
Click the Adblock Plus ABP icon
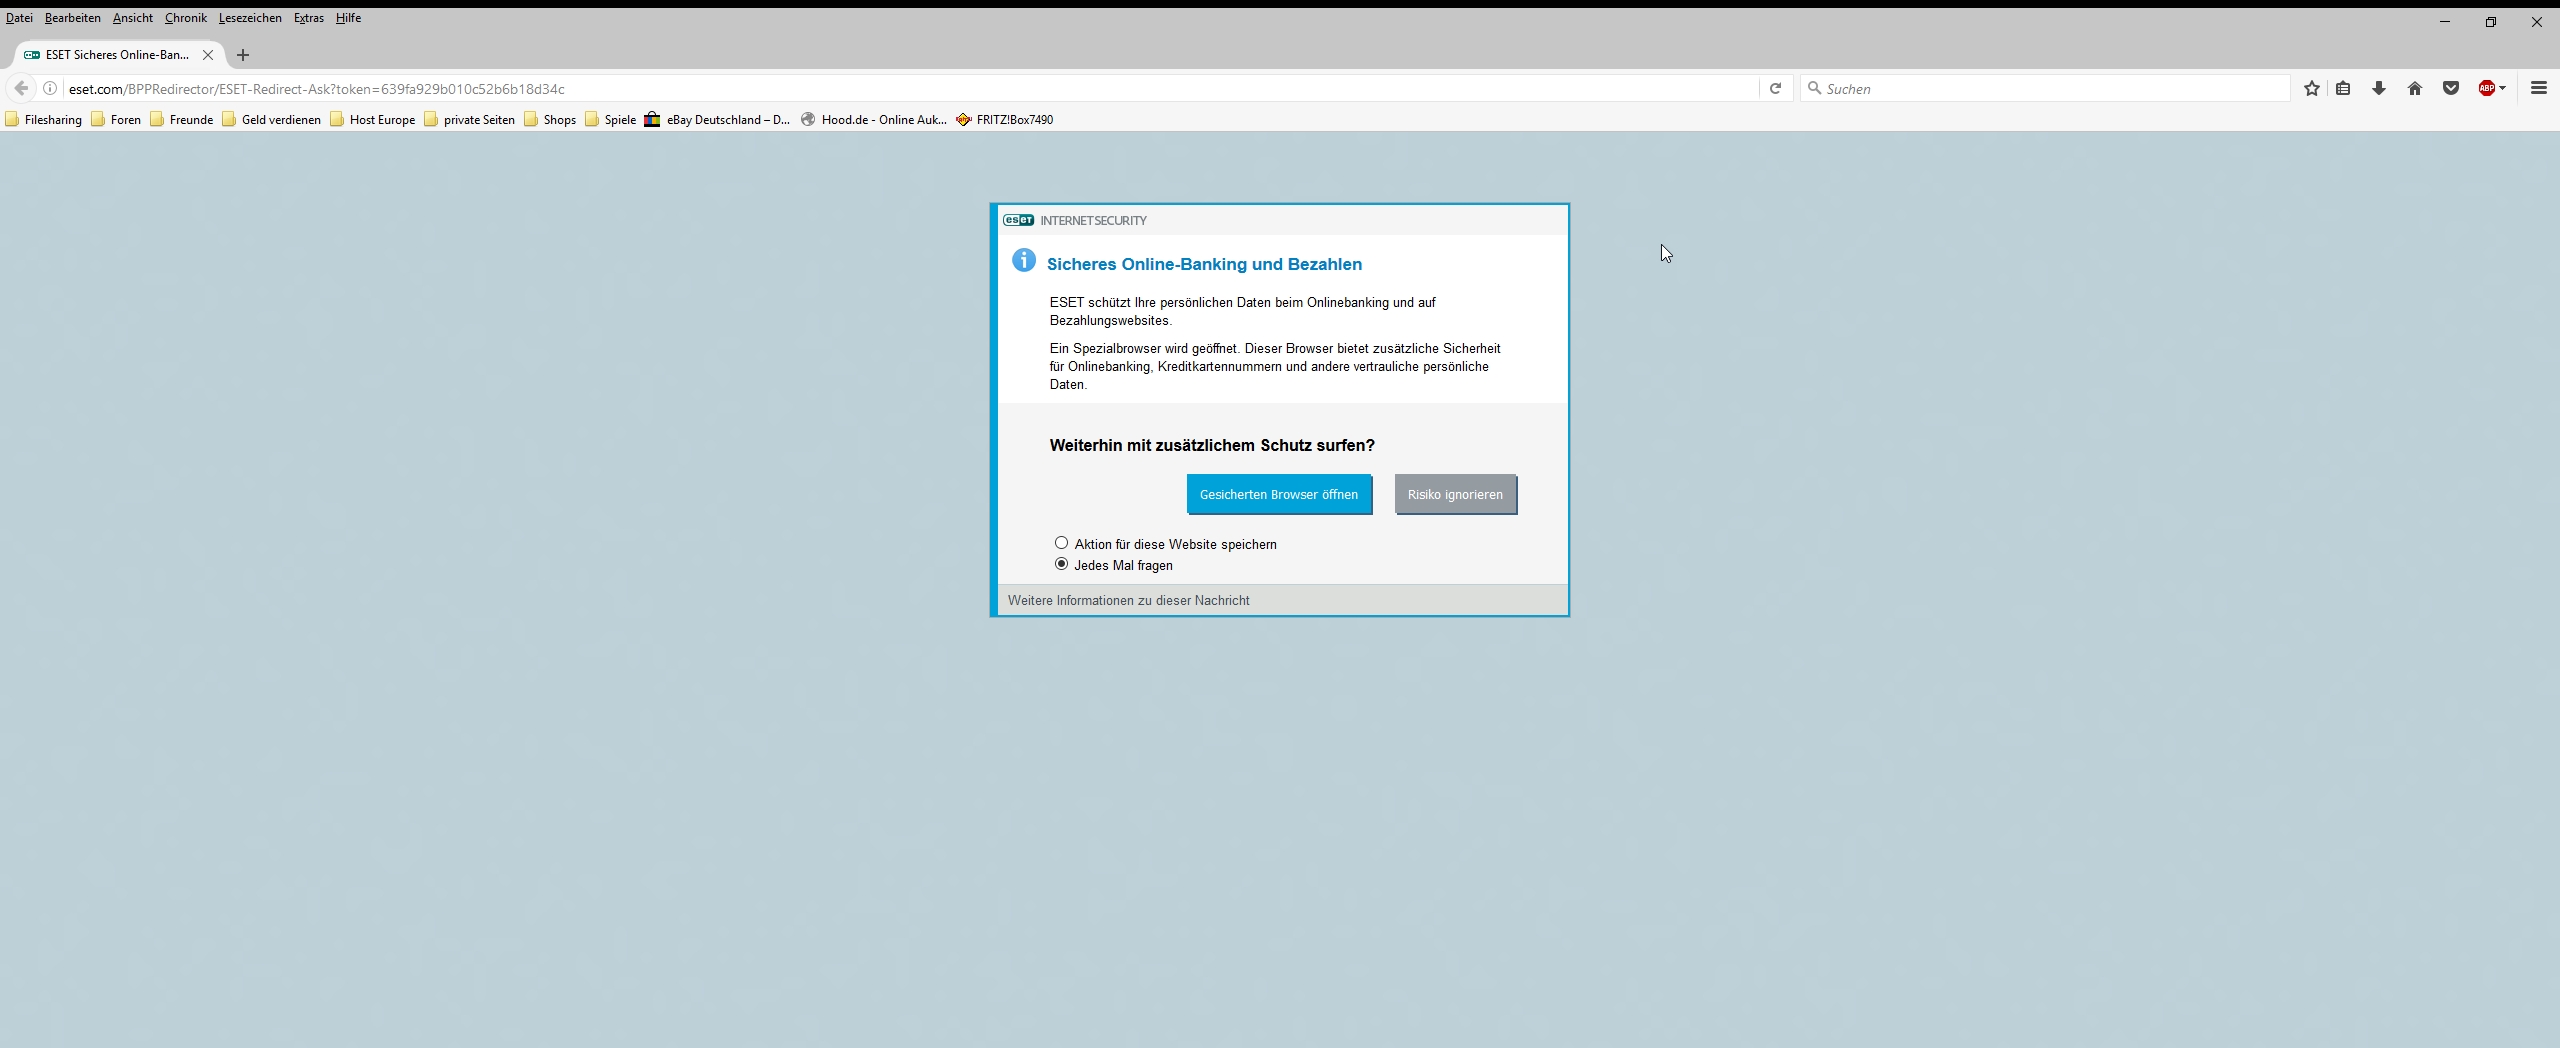(2487, 88)
